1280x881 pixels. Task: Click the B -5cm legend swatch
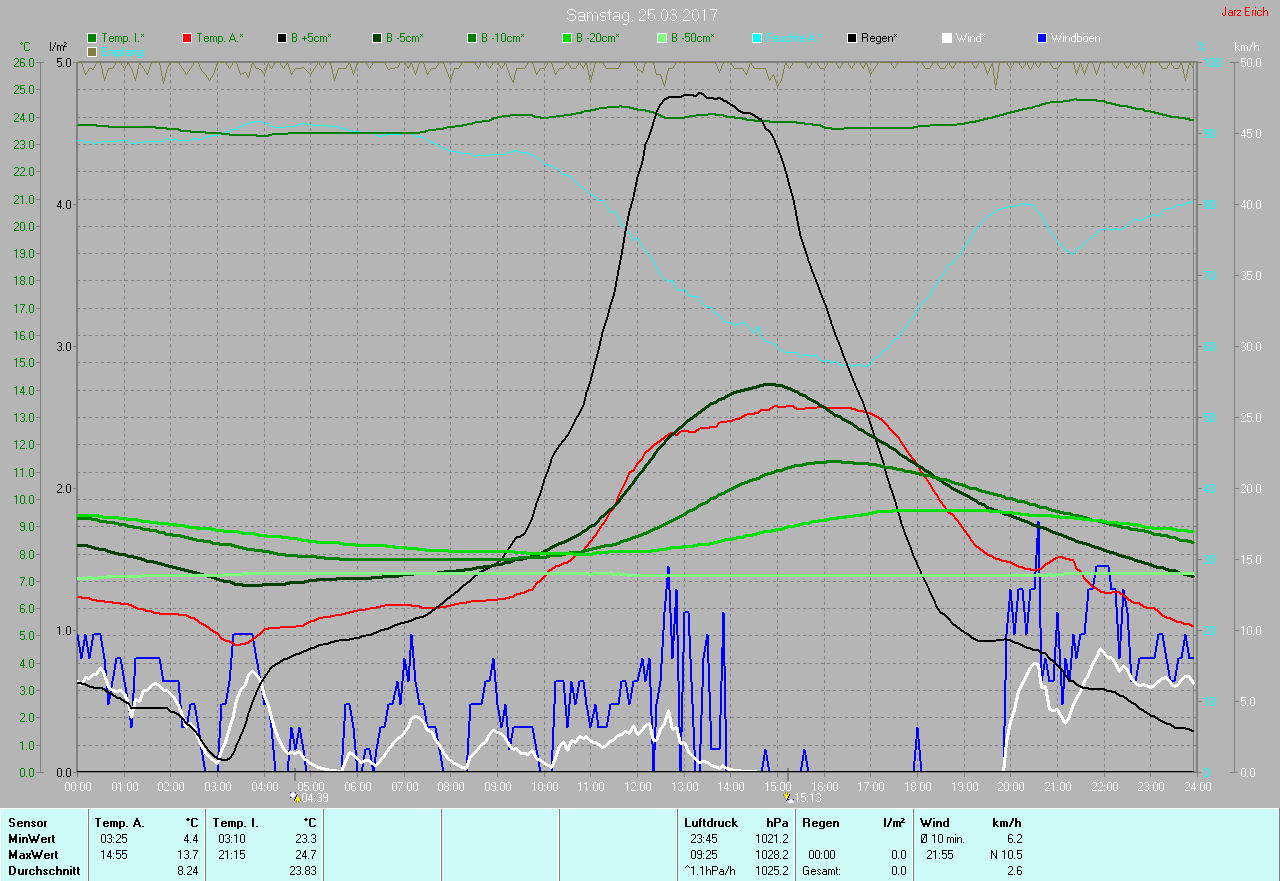click(x=377, y=38)
